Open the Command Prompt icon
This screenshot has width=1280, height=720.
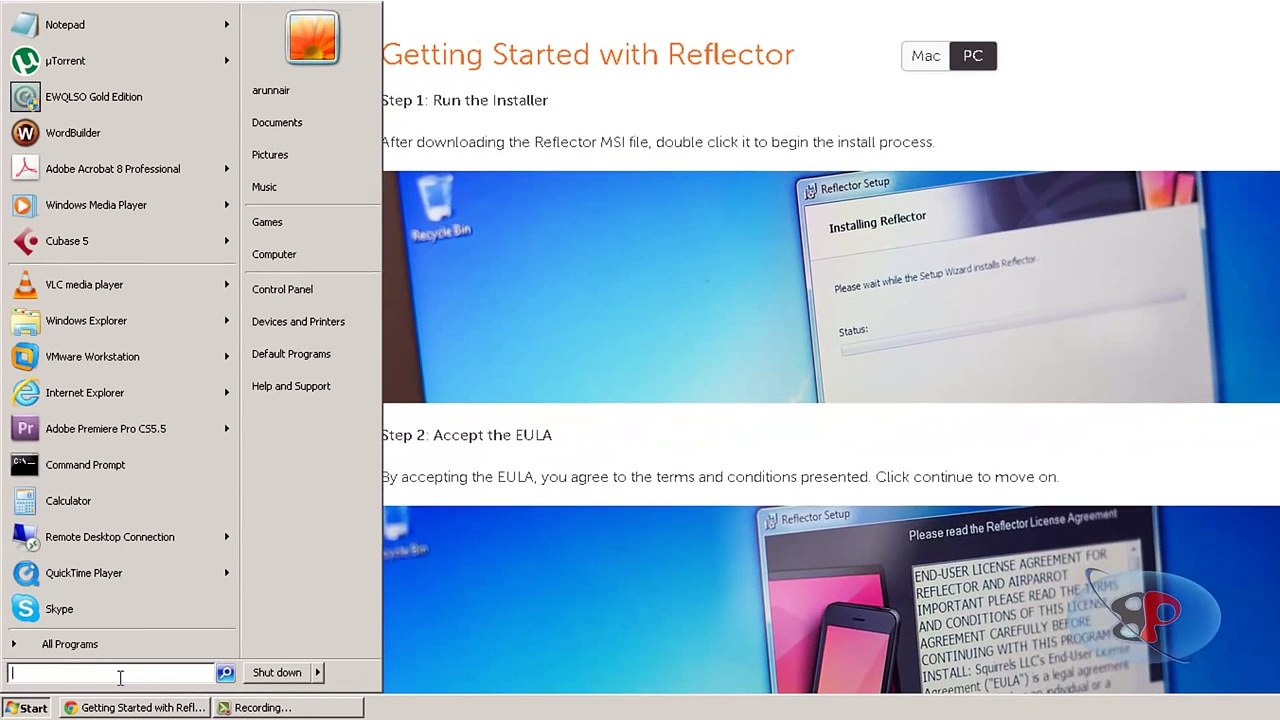tap(25, 465)
